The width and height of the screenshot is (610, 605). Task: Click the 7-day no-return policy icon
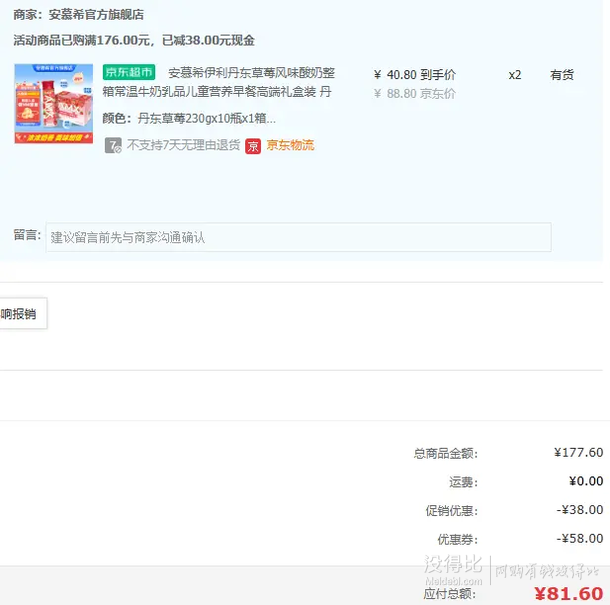coord(113,146)
